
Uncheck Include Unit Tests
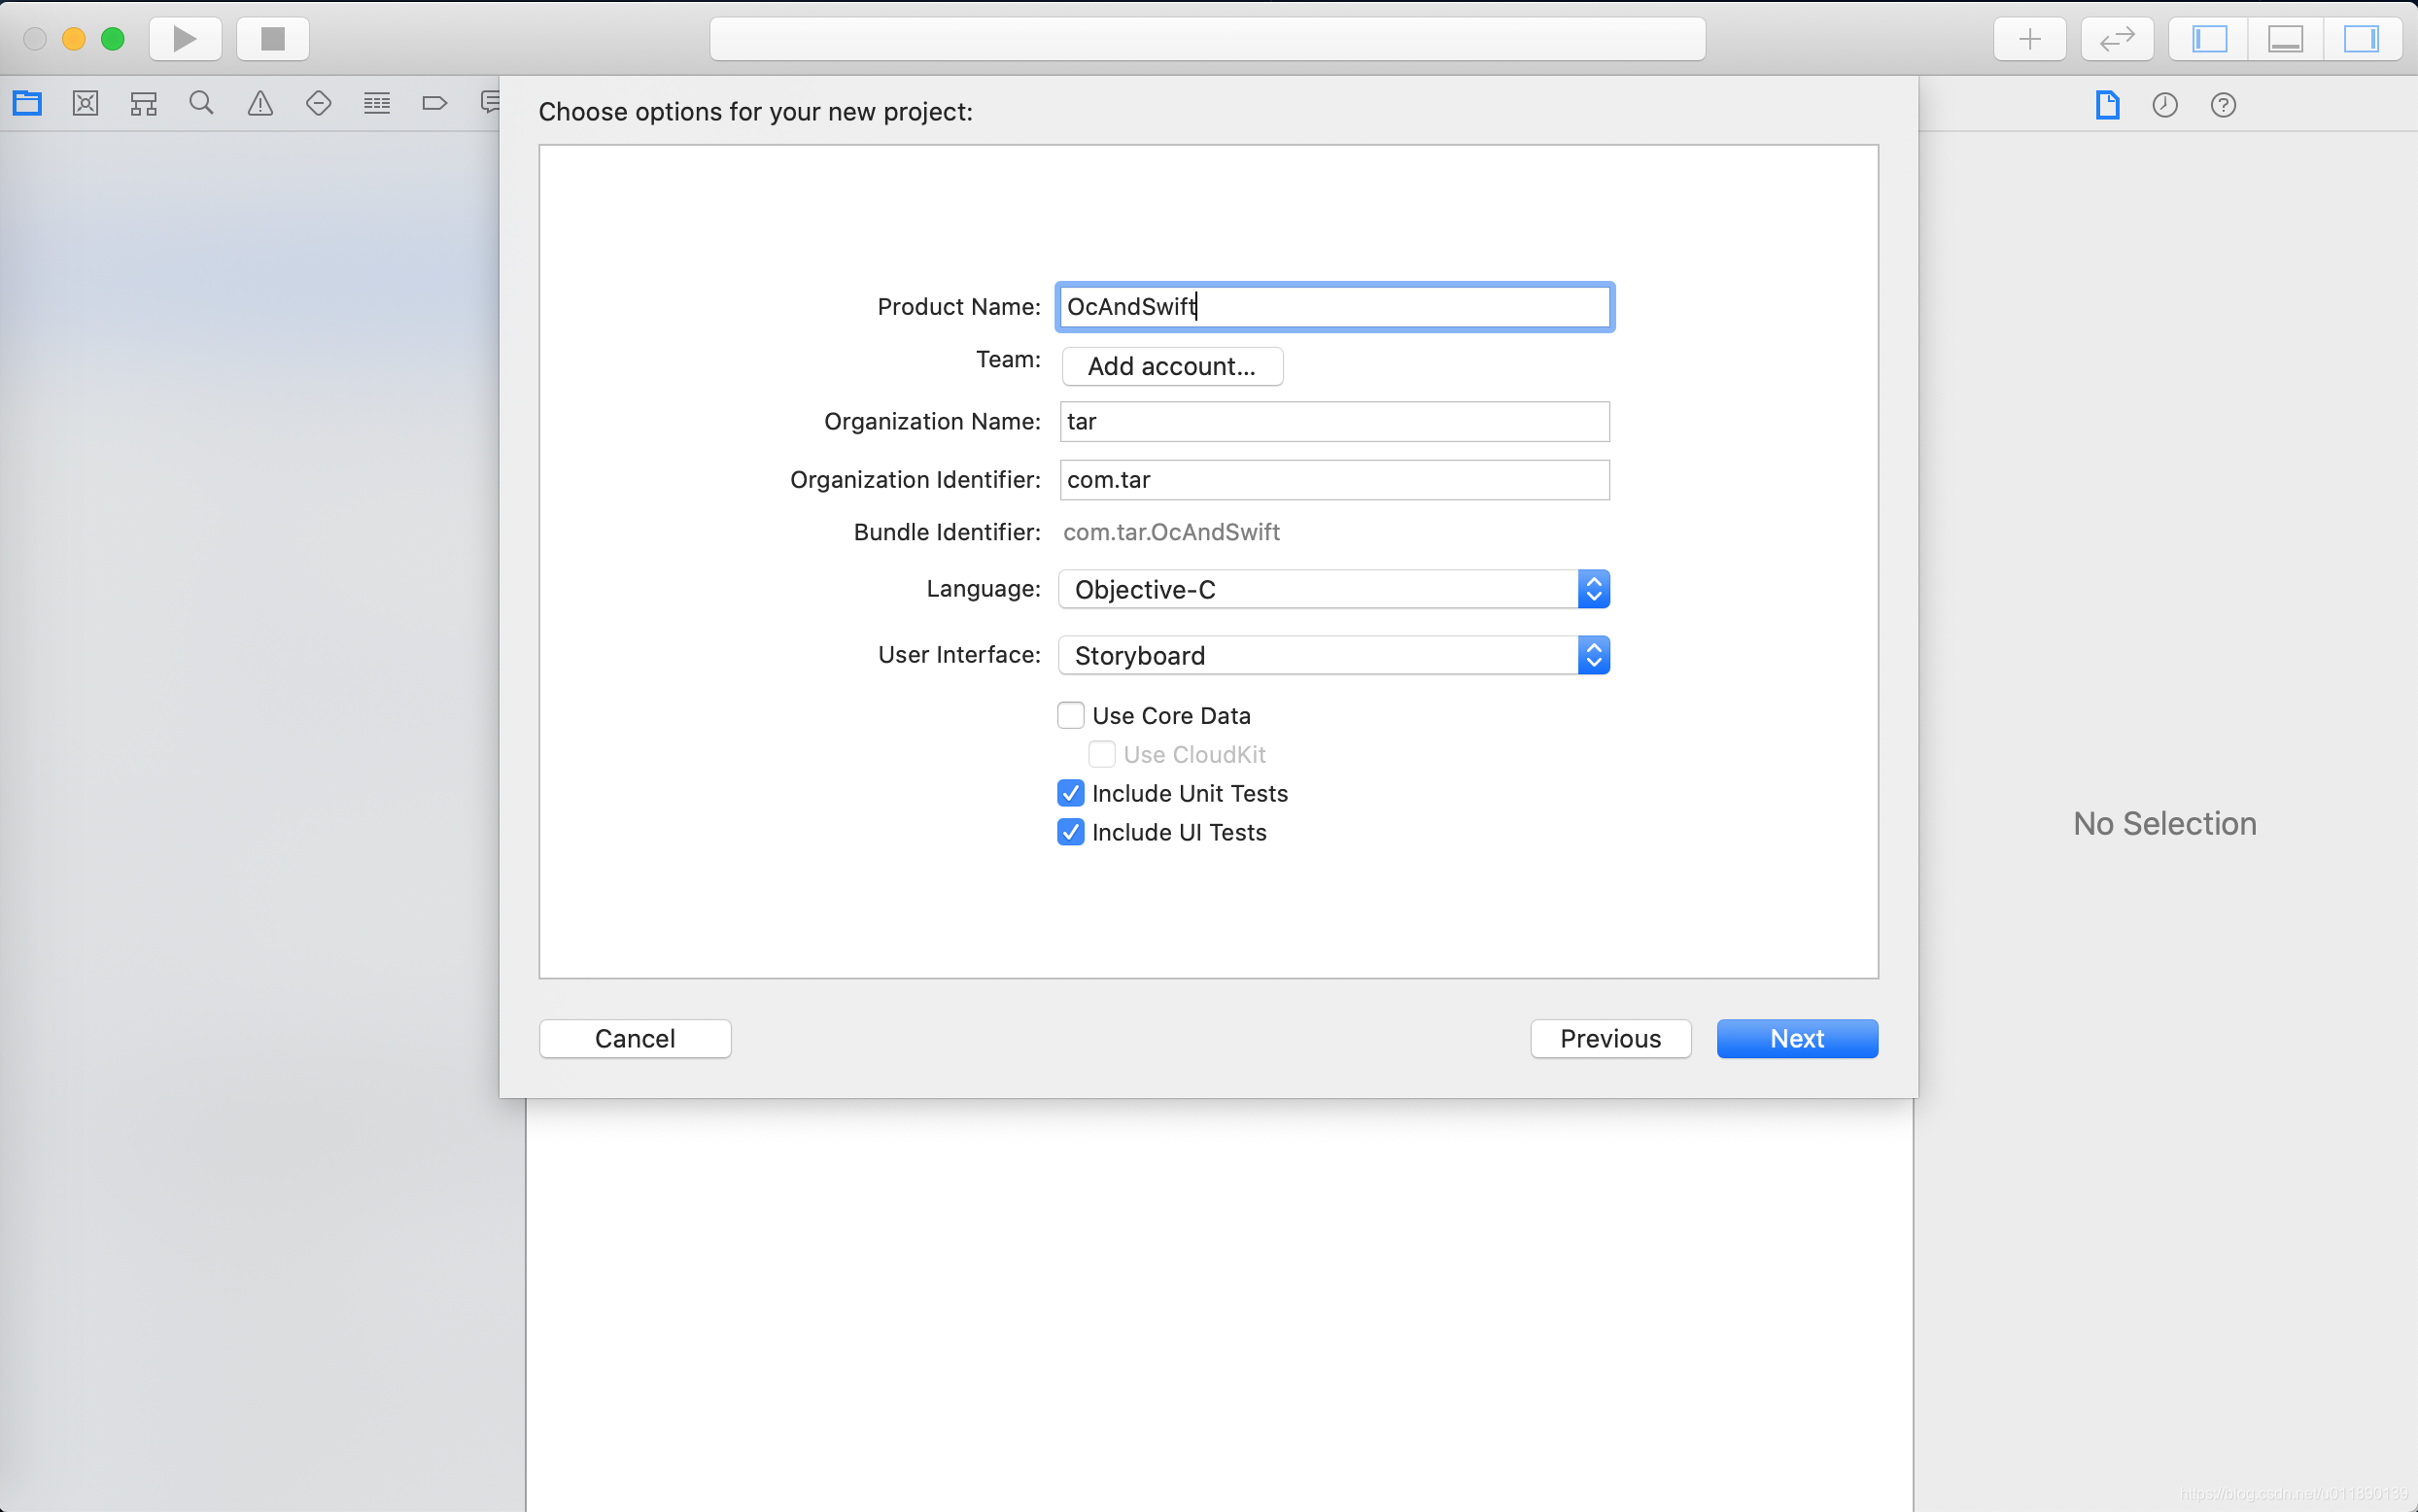[1070, 793]
